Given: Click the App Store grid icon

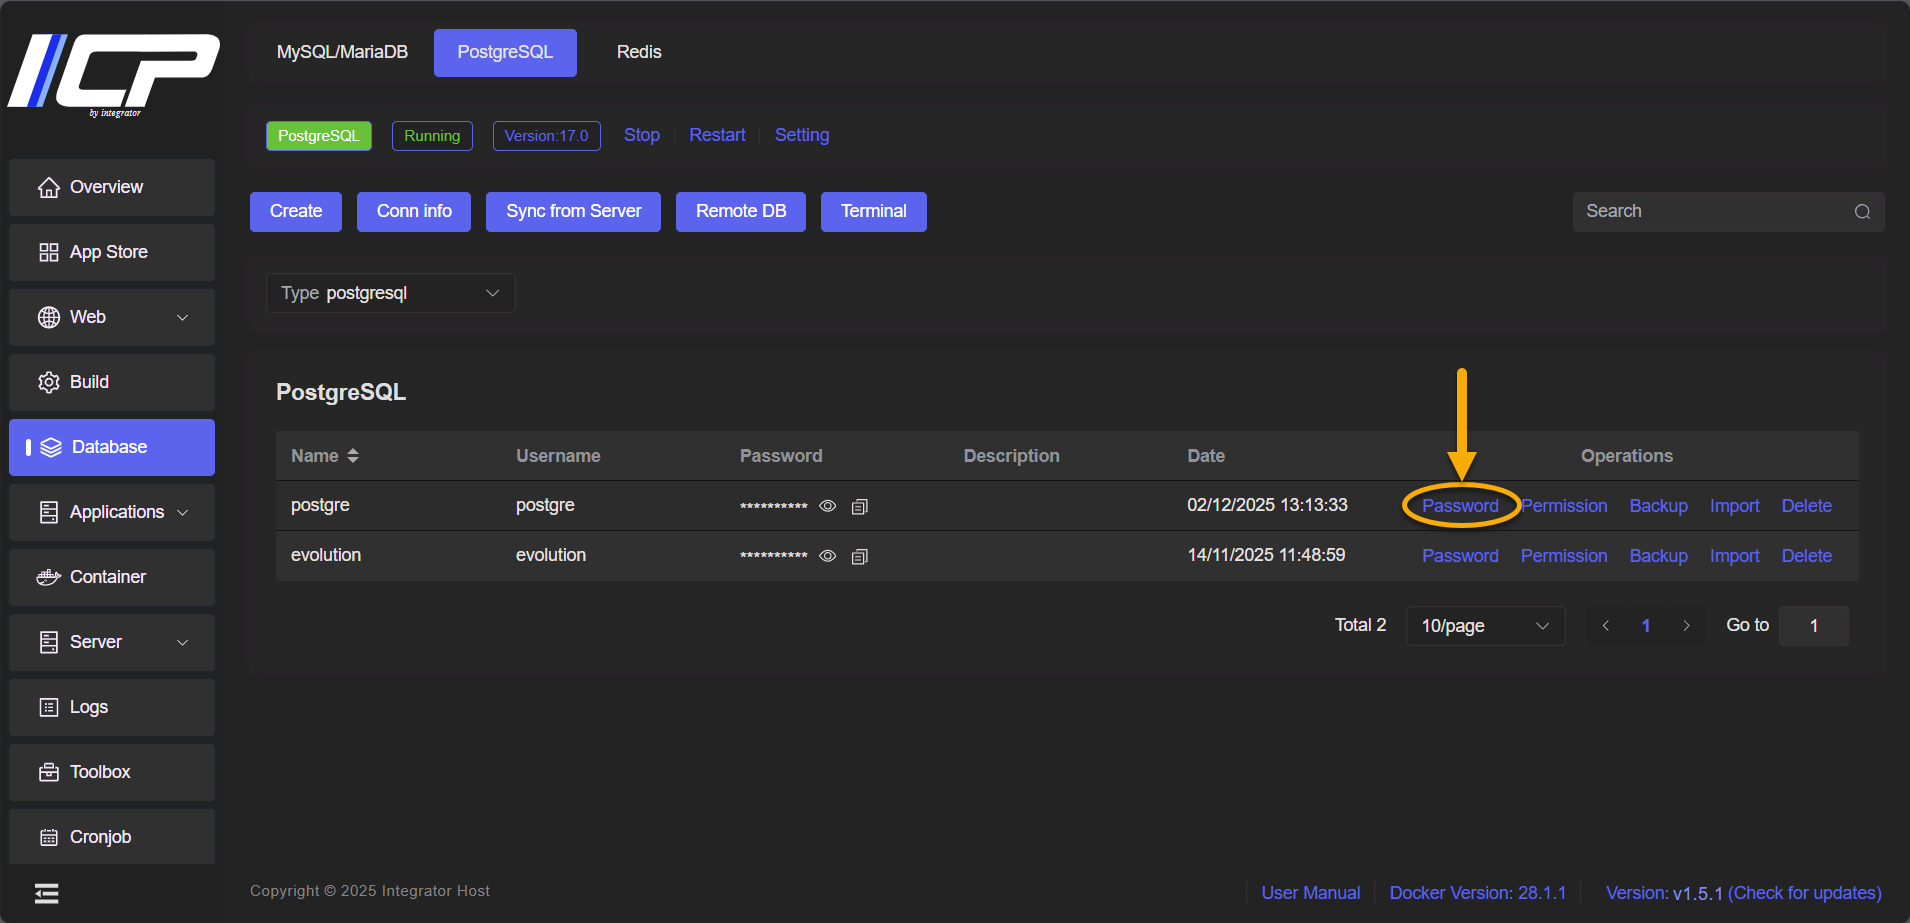Looking at the screenshot, I should pyautogui.click(x=48, y=252).
